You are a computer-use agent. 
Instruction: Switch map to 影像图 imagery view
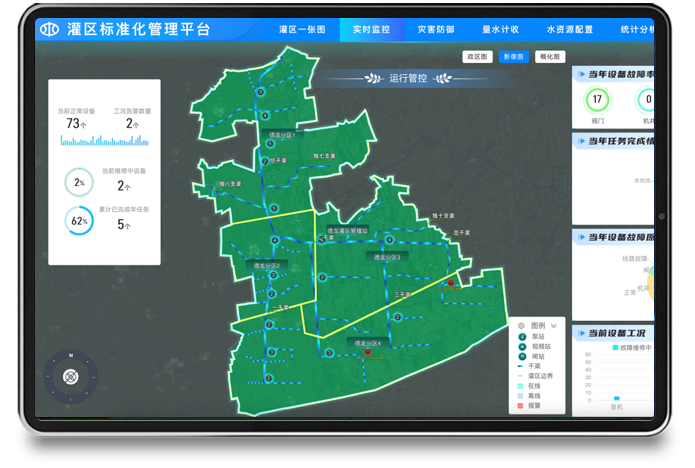pyautogui.click(x=513, y=57)
